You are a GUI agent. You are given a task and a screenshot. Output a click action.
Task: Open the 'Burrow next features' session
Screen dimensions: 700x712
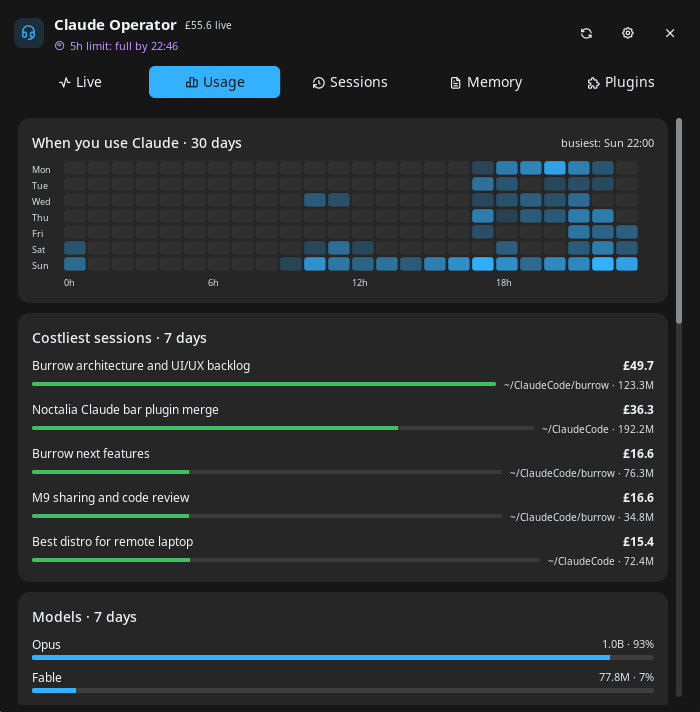(x=91, y=454)
